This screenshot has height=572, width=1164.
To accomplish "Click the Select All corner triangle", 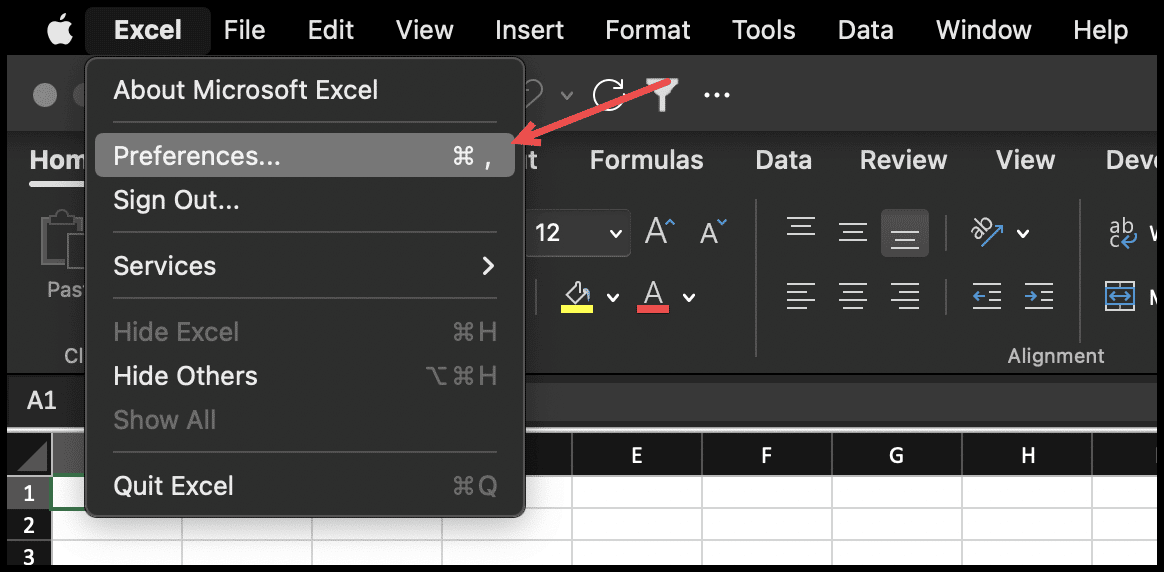I will click(x=30, y=454).
